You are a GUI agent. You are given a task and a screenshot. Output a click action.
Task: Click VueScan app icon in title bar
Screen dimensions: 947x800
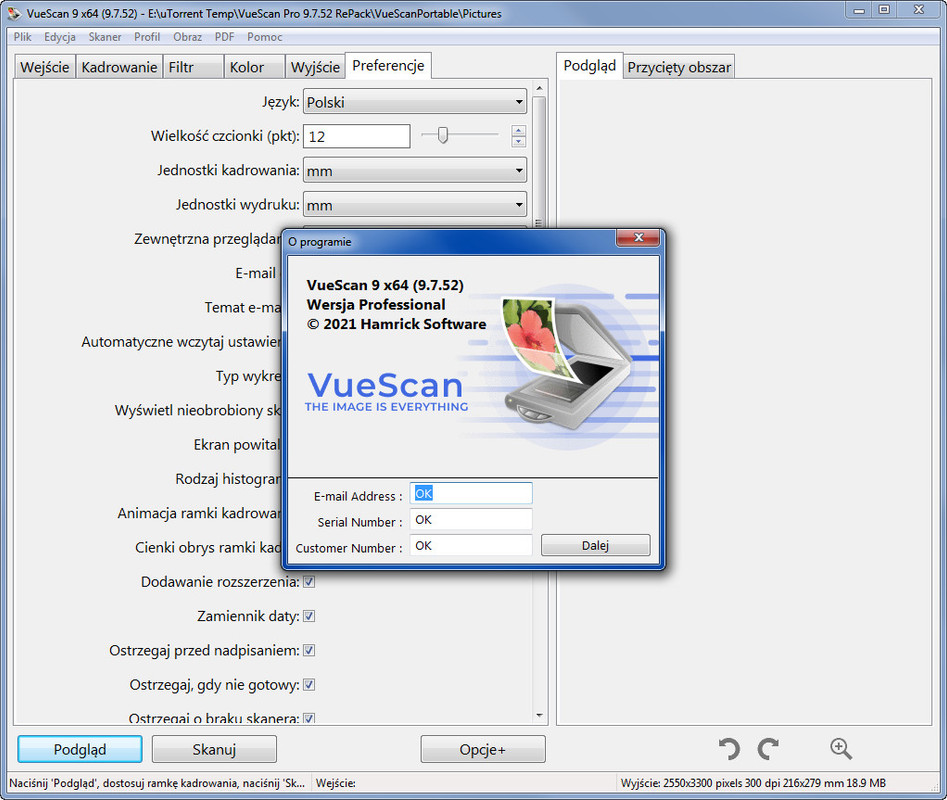[x=13, y=13]
